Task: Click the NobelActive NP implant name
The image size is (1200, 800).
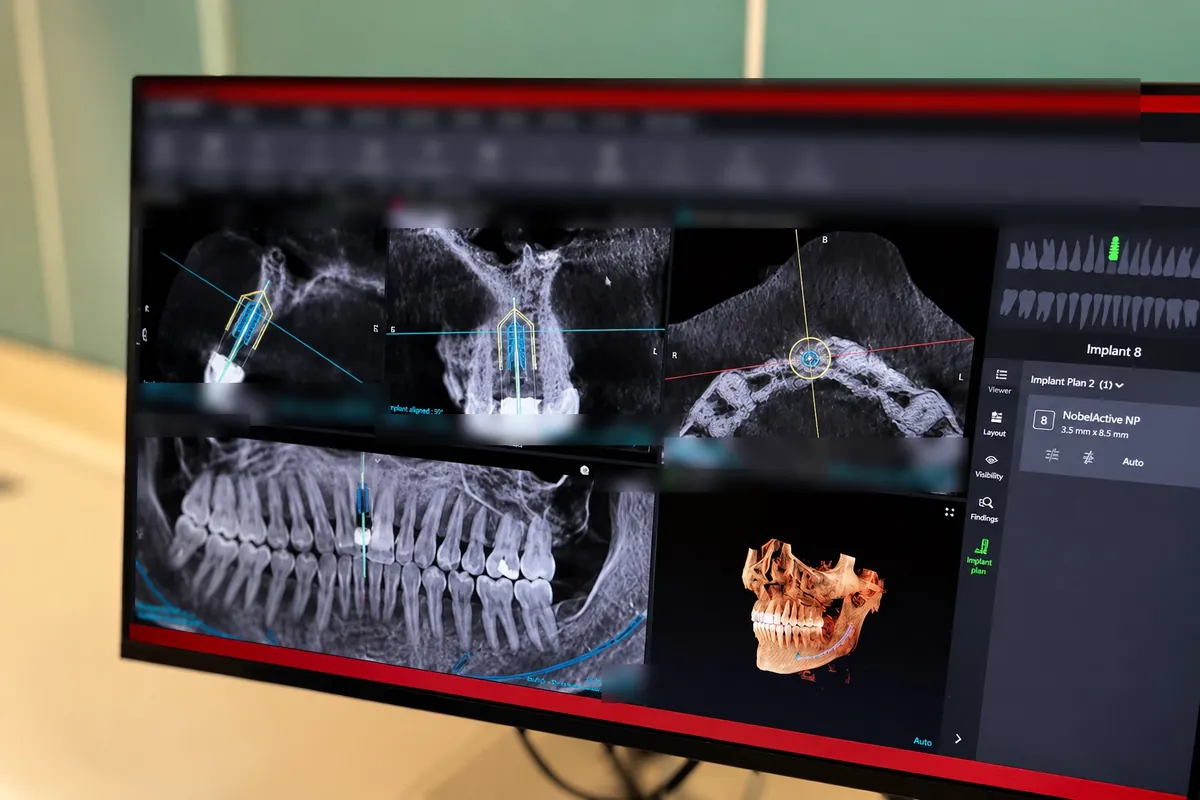Action: pyautogui.click(x=1101, y=420)
